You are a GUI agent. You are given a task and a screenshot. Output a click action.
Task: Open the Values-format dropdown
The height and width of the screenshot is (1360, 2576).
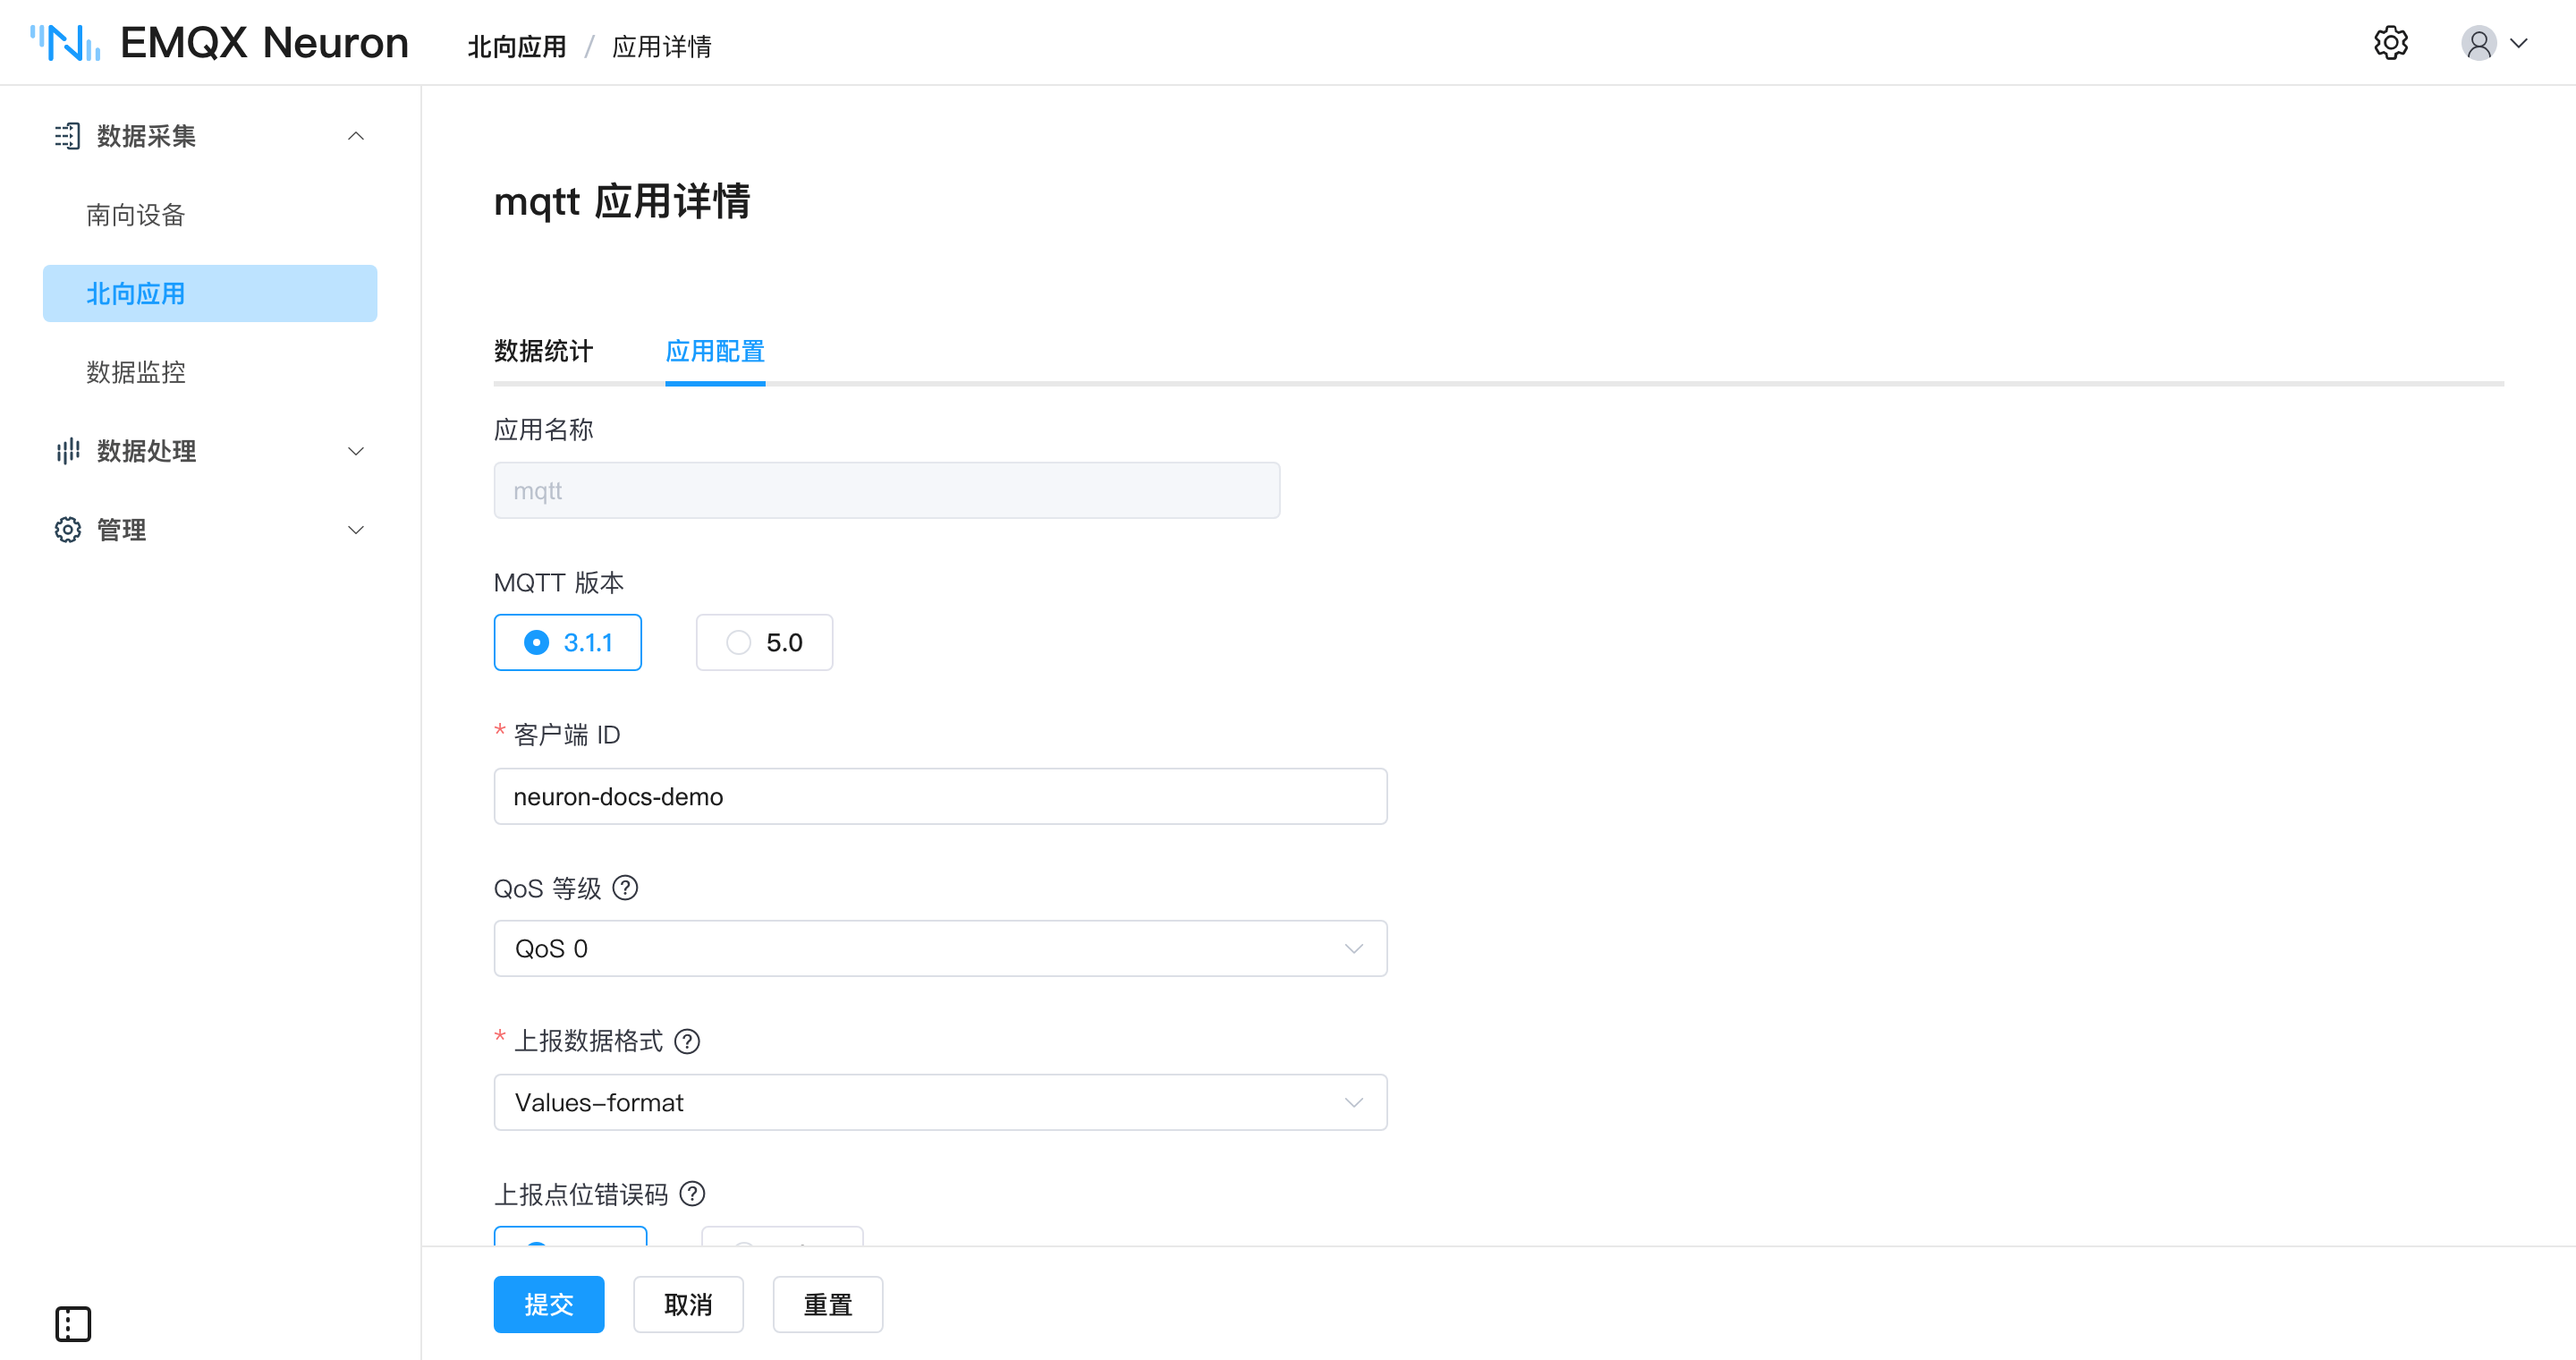pyautogui.click(x=940, y=1102)
